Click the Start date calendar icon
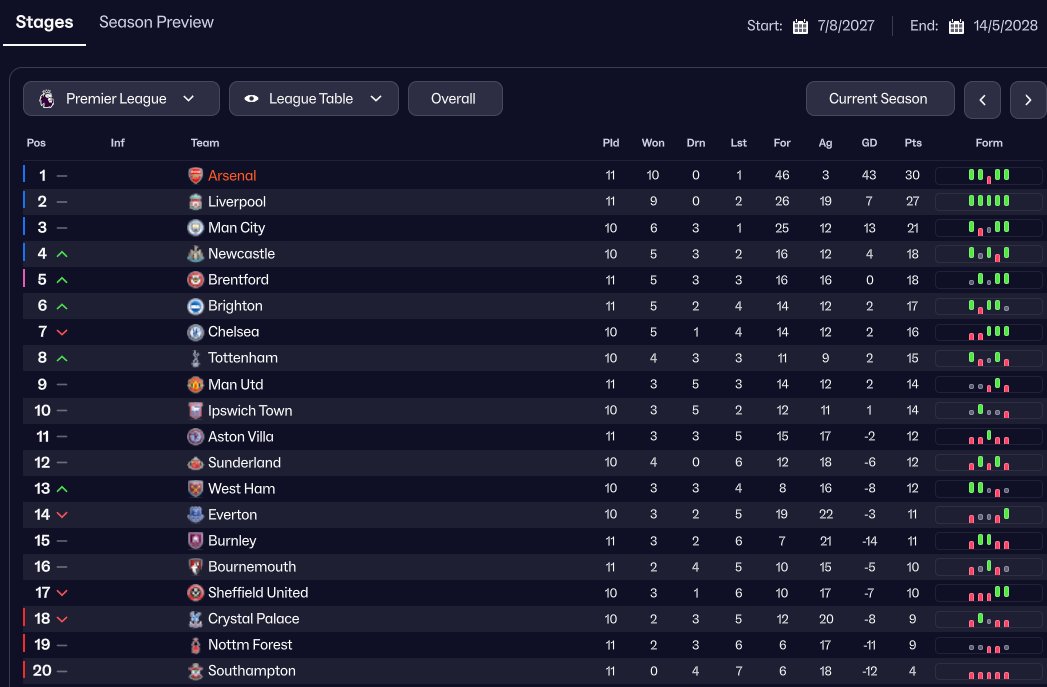Screen dimensions: 1047x687 pyautogui.click(x=800, y=26)
